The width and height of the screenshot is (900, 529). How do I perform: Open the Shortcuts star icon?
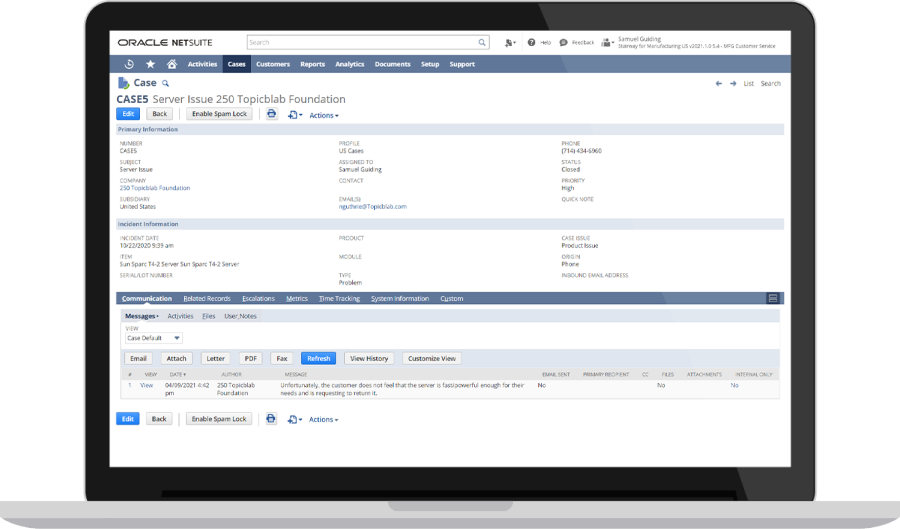click(150, 64)
